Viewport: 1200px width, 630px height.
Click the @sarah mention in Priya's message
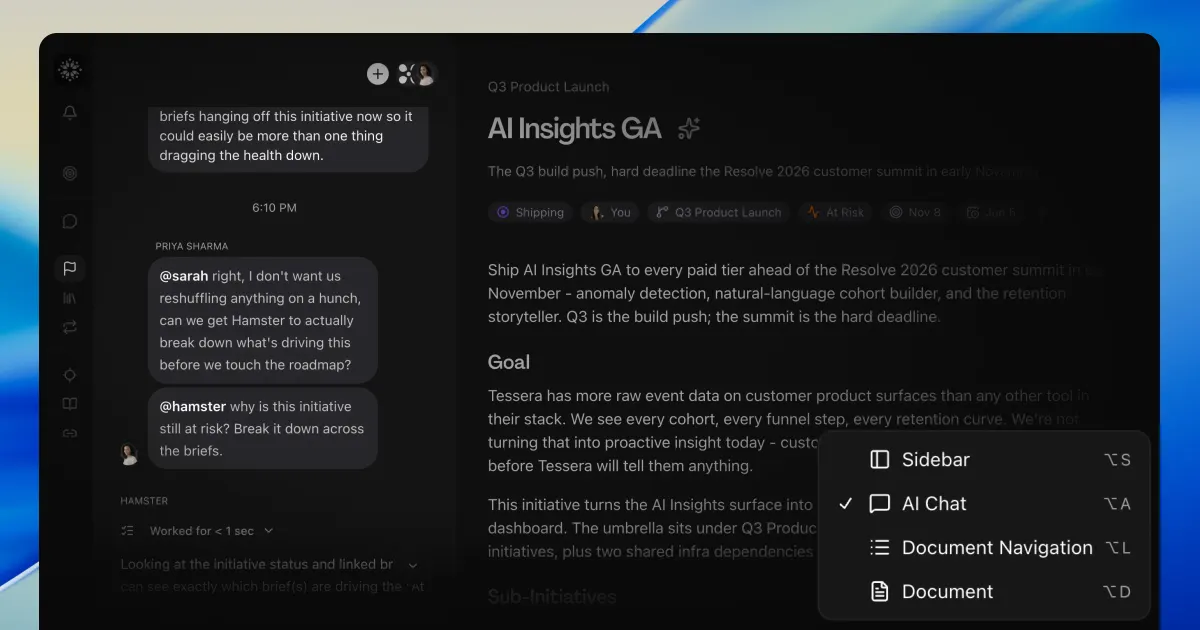(184, 276)
